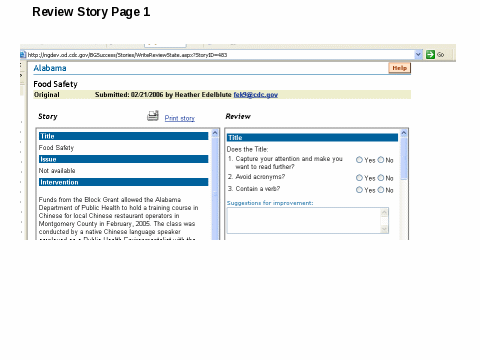Viewport: 480px width, 360px height.
Task: Click the 'Not available' issue text
Action: point(57,171)
